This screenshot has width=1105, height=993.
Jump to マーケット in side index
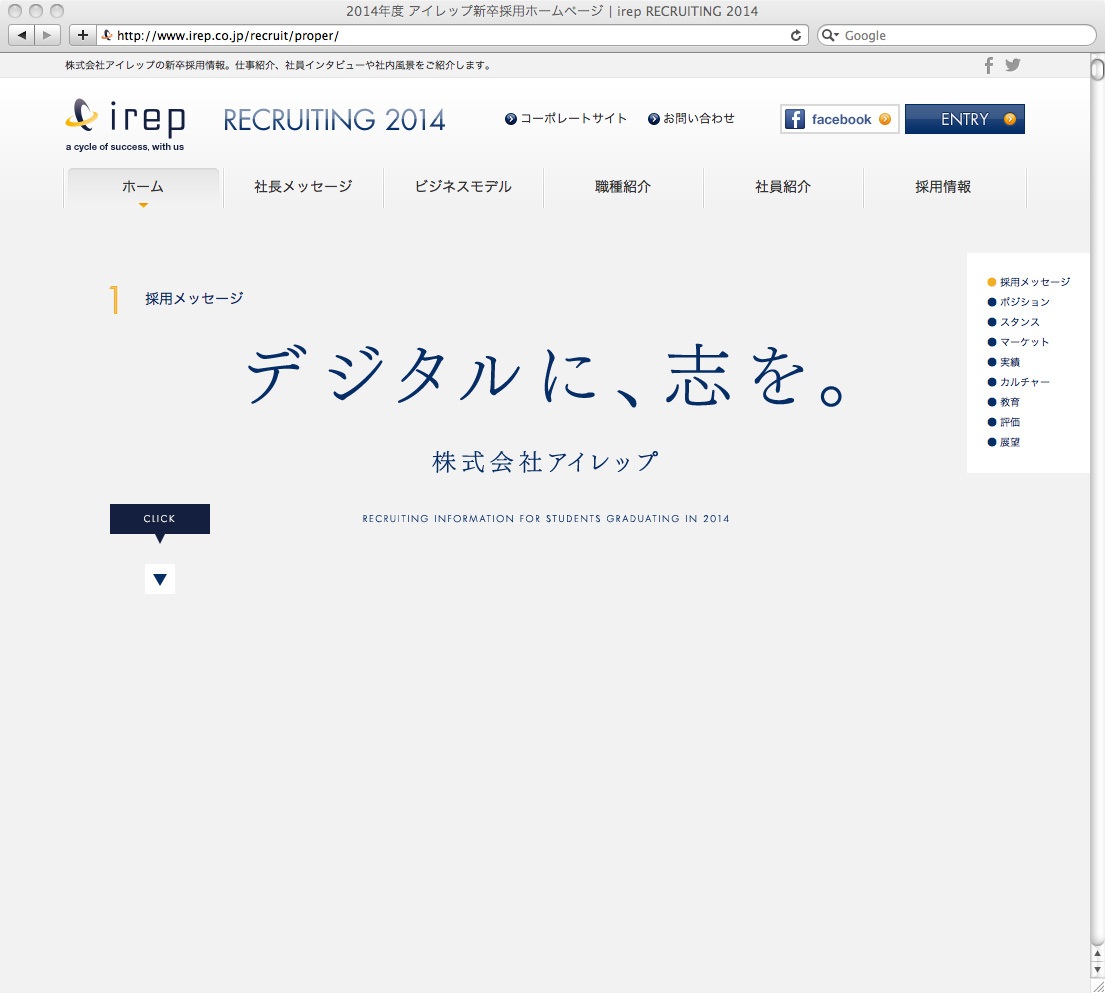[x=1019, y=342]
